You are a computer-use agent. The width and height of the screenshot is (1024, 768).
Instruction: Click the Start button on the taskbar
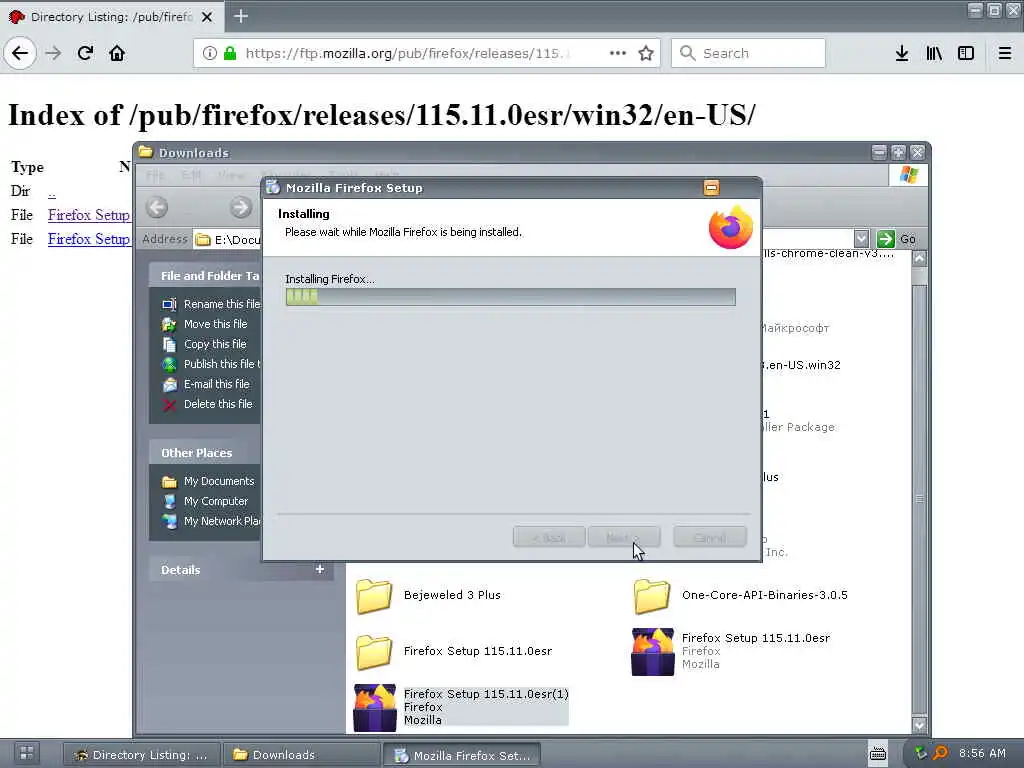click(x=27, y=753)
